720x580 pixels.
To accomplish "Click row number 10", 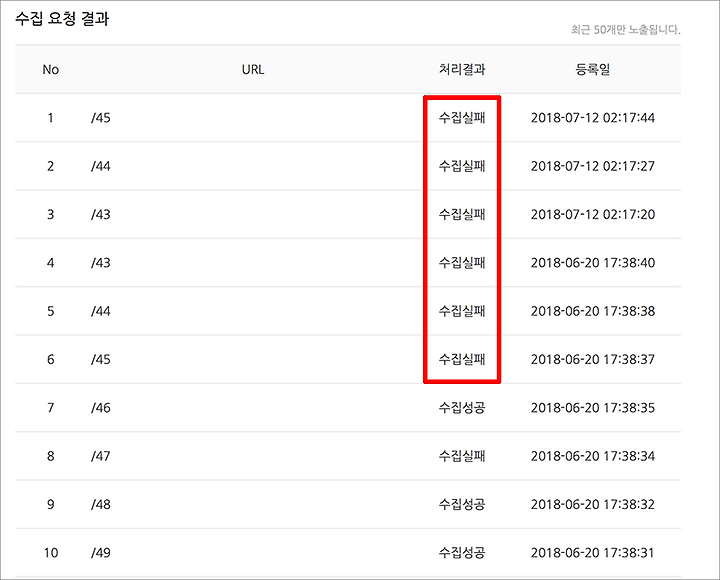I will 51,553.
